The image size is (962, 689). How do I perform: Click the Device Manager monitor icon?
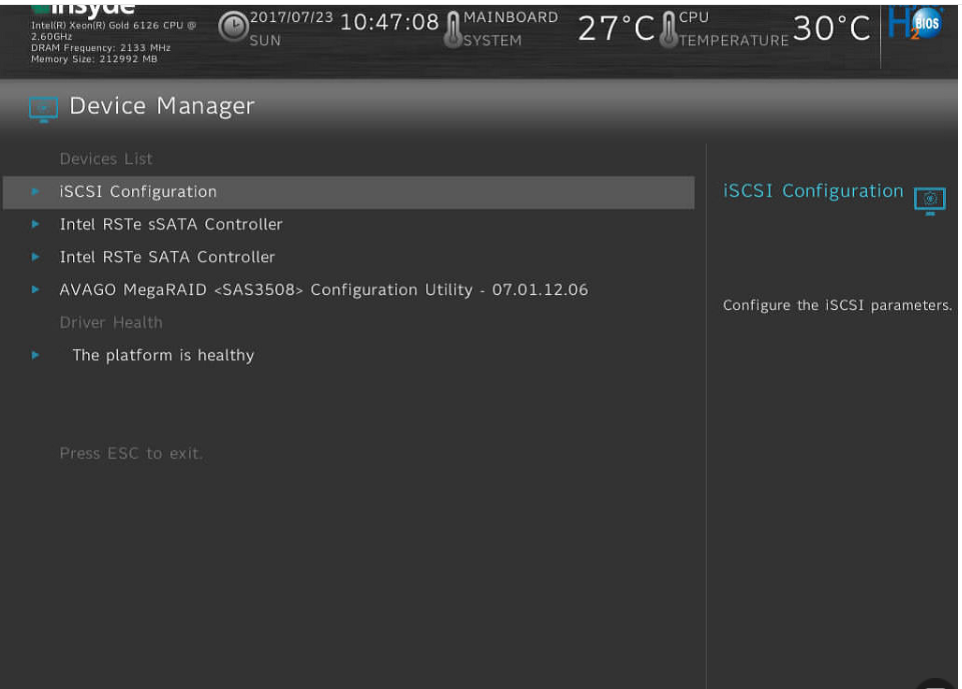tap(43, 108)
